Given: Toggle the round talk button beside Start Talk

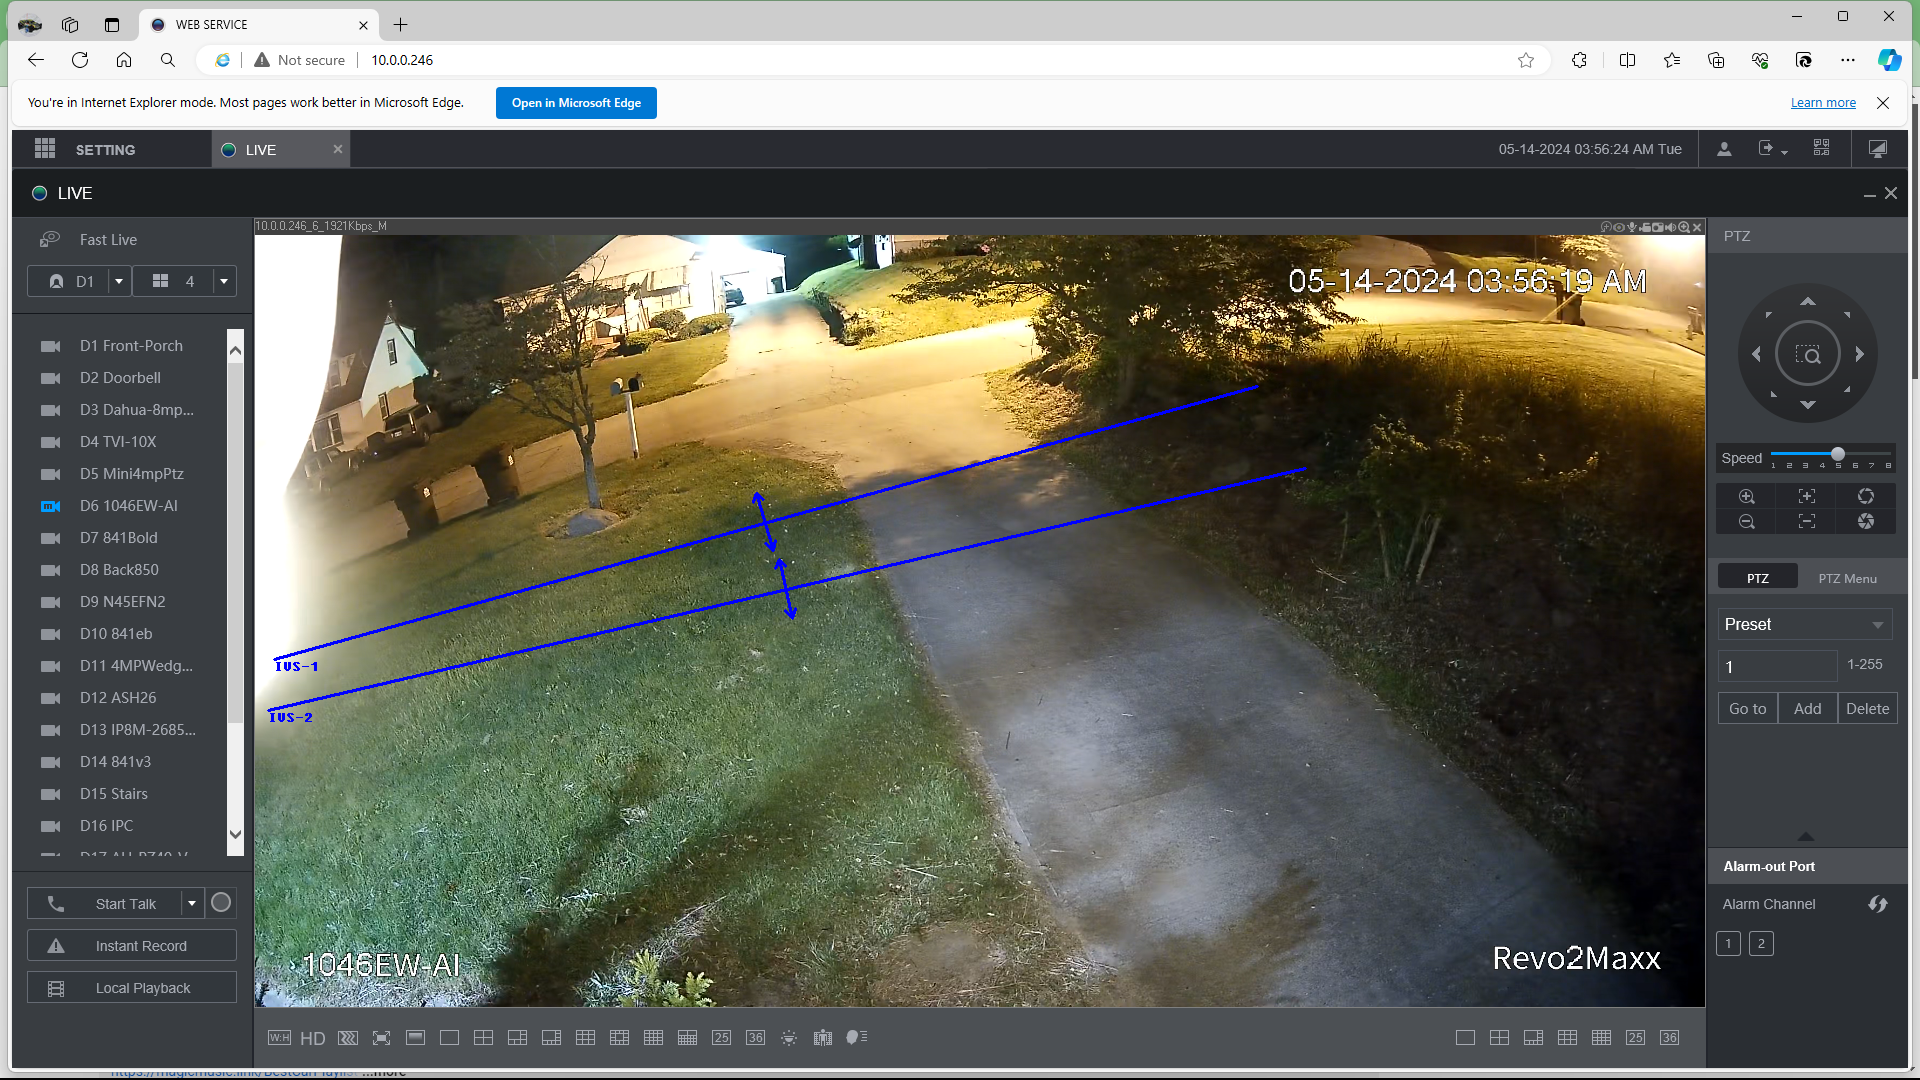Looking at the screenshot, I should pyautogui.click(x=221, y=903).
